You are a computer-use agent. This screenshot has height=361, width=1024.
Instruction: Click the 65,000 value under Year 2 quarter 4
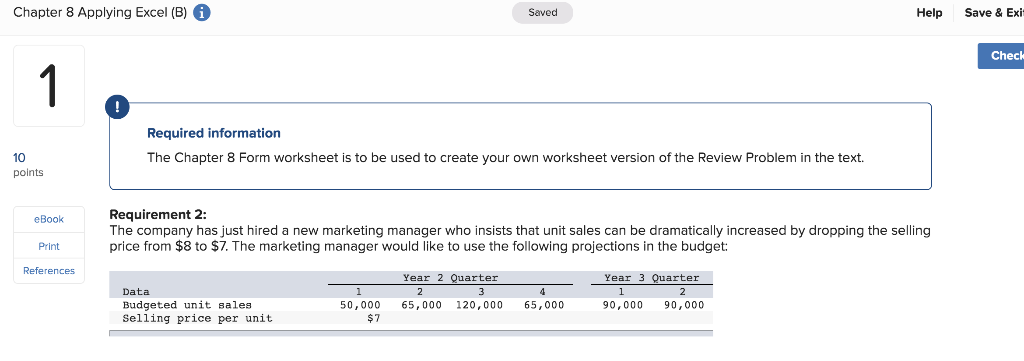point(543,305)
